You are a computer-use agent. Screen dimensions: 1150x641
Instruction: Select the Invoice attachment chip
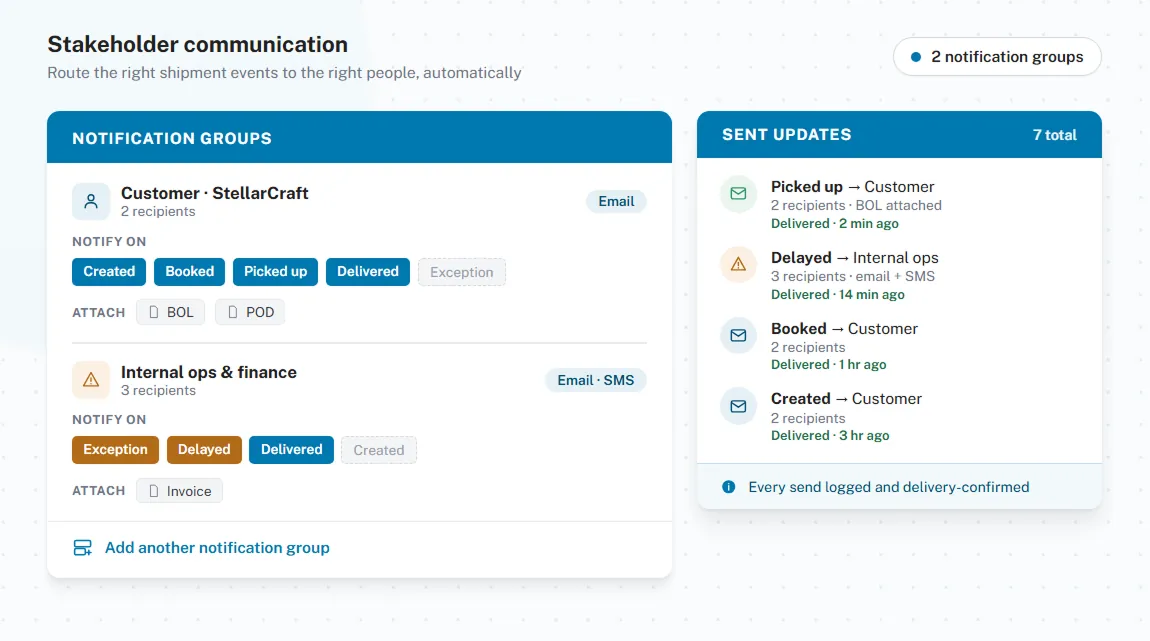[180, 491]
